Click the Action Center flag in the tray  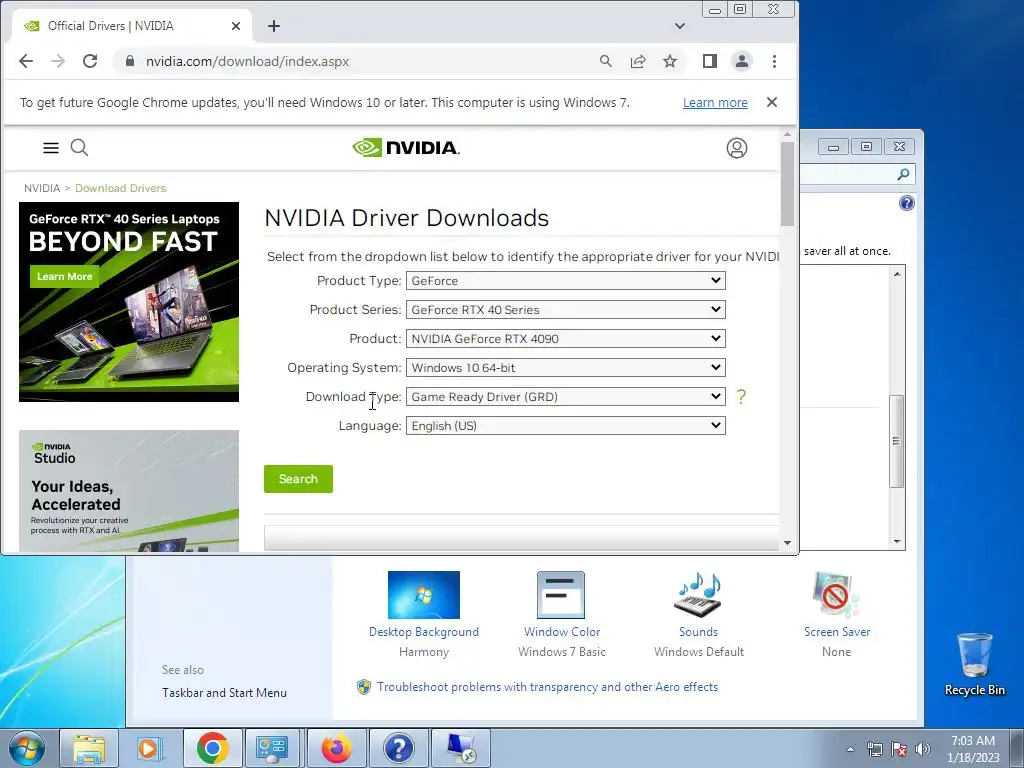pyautogui.click(x=899, y=749)
